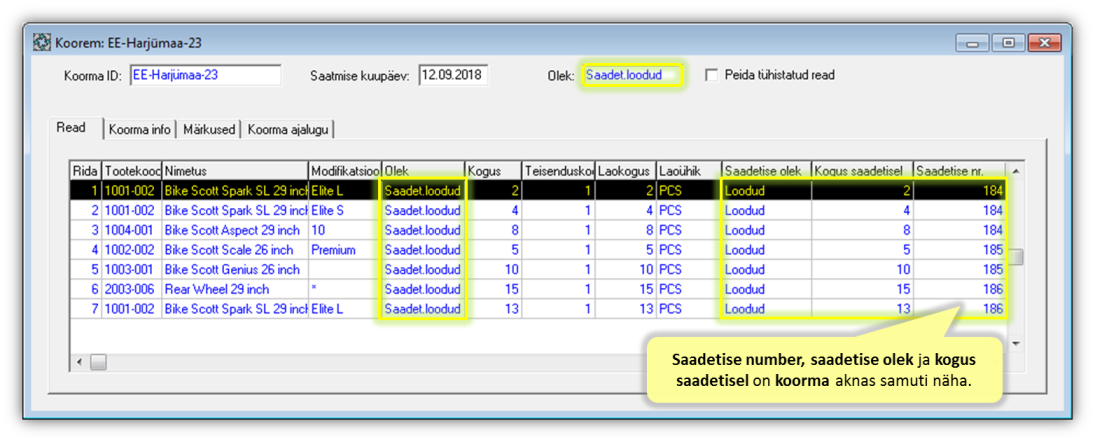Click the Olek status field at top
Image resolution: width=1095 pixels, height=442 pixels.
click(x=632, y=75)
